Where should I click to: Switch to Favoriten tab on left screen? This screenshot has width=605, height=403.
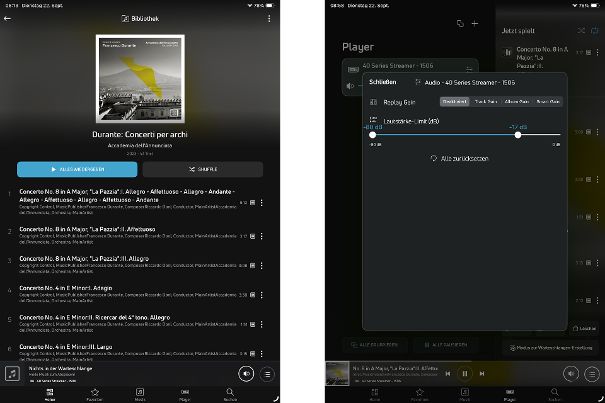pyautogui.click(x=95, y=395)
